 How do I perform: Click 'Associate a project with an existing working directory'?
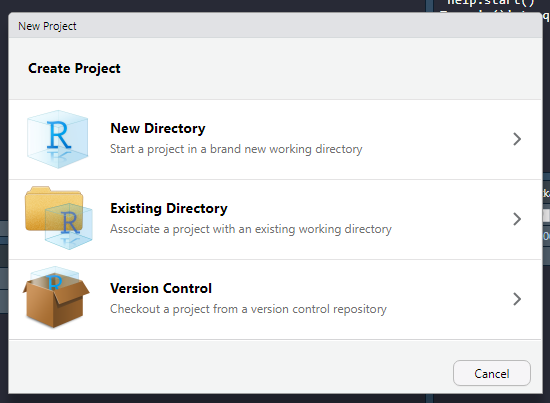(x=251, y=229)
